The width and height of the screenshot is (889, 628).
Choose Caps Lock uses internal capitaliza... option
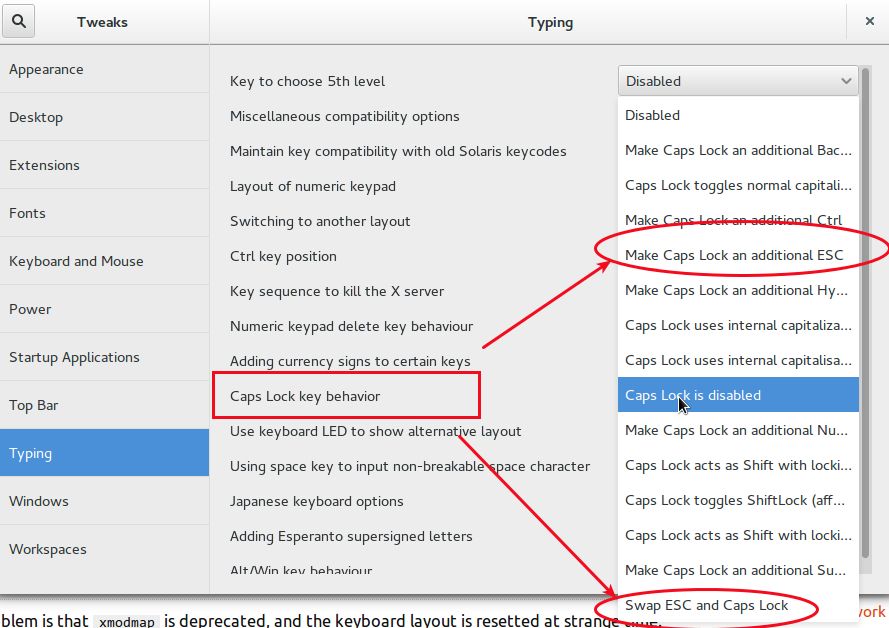(738, 325)
